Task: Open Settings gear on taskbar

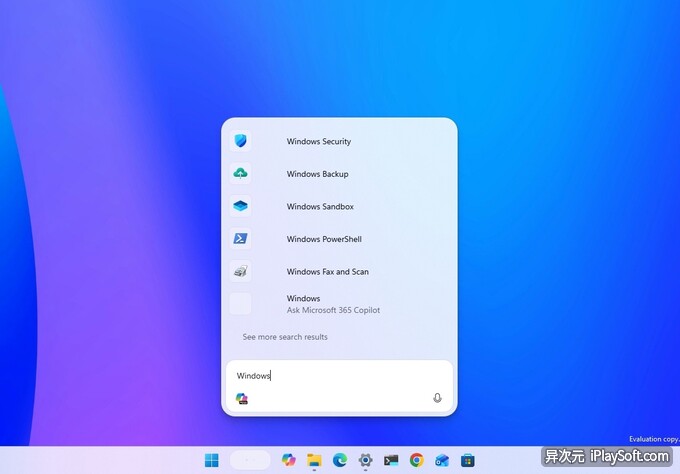Action: (366, 460)
